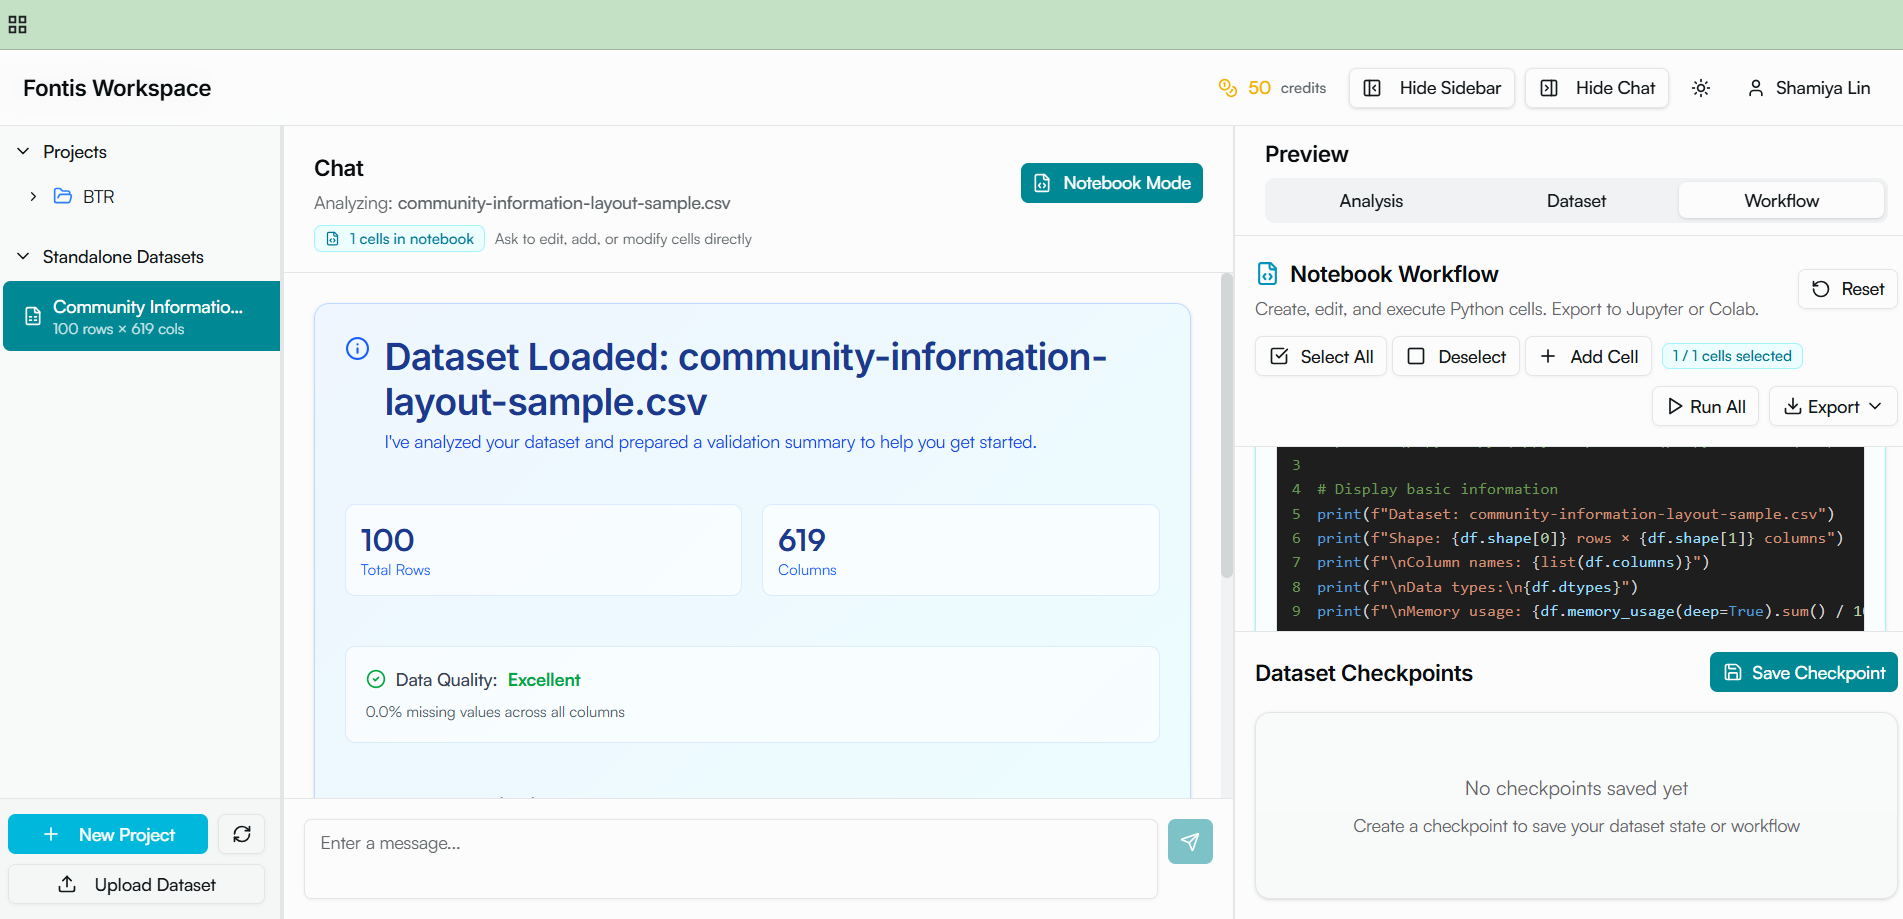
Task: Click the apps grid icon top-left
Action: (x=17, y=24)
